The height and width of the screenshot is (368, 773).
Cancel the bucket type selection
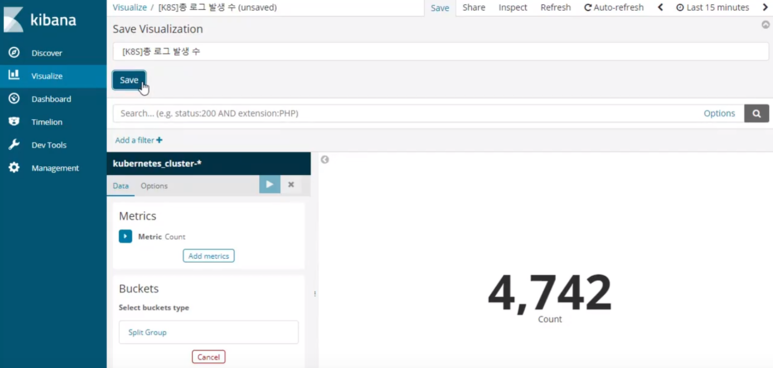(209, 357)
